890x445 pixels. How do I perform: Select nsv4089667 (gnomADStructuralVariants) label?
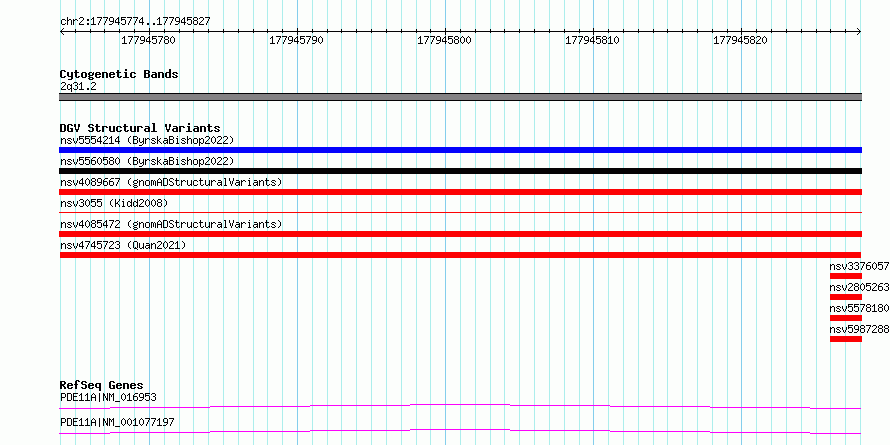tap(171, 182)
